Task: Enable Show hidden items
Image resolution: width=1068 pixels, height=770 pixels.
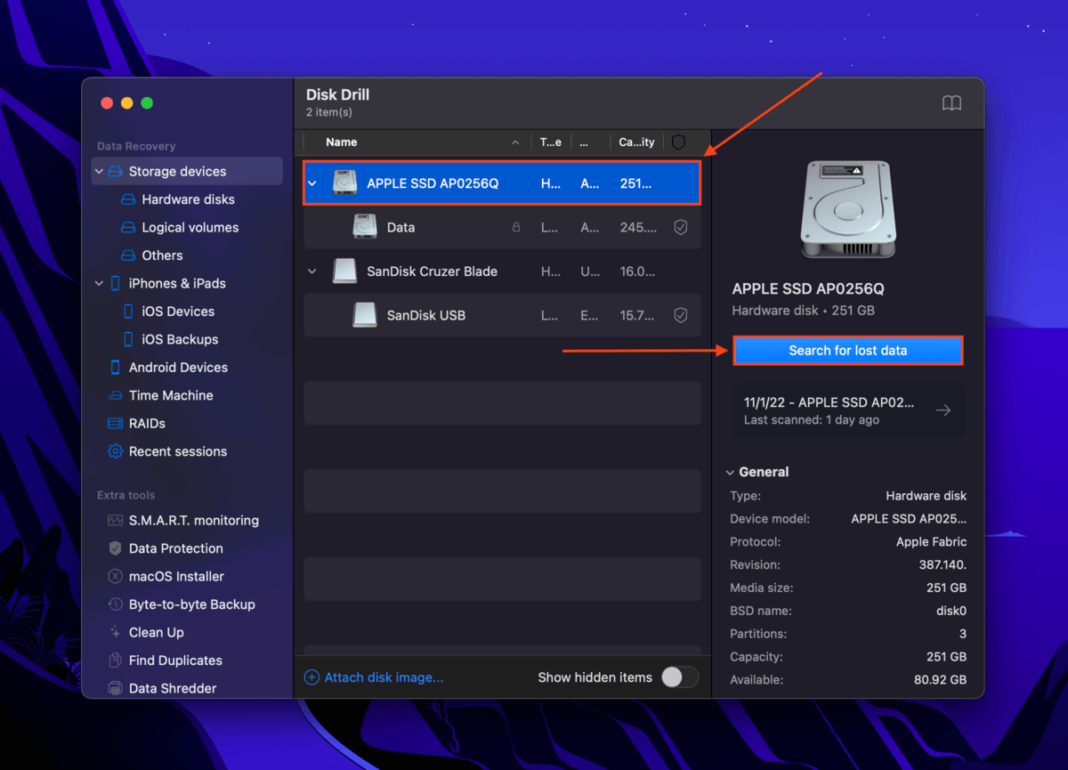Action: pos(681,677)
